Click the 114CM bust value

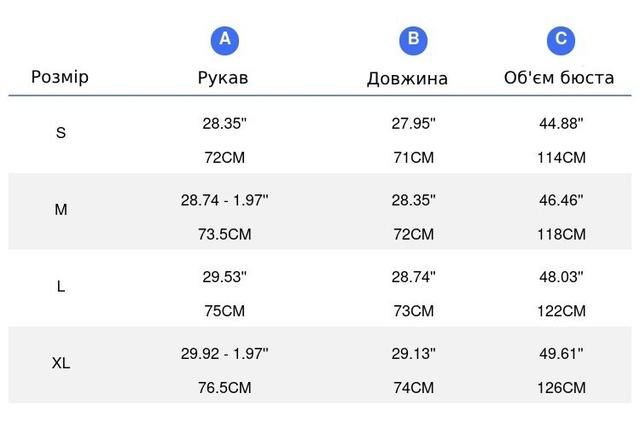[x=561, y=157]
